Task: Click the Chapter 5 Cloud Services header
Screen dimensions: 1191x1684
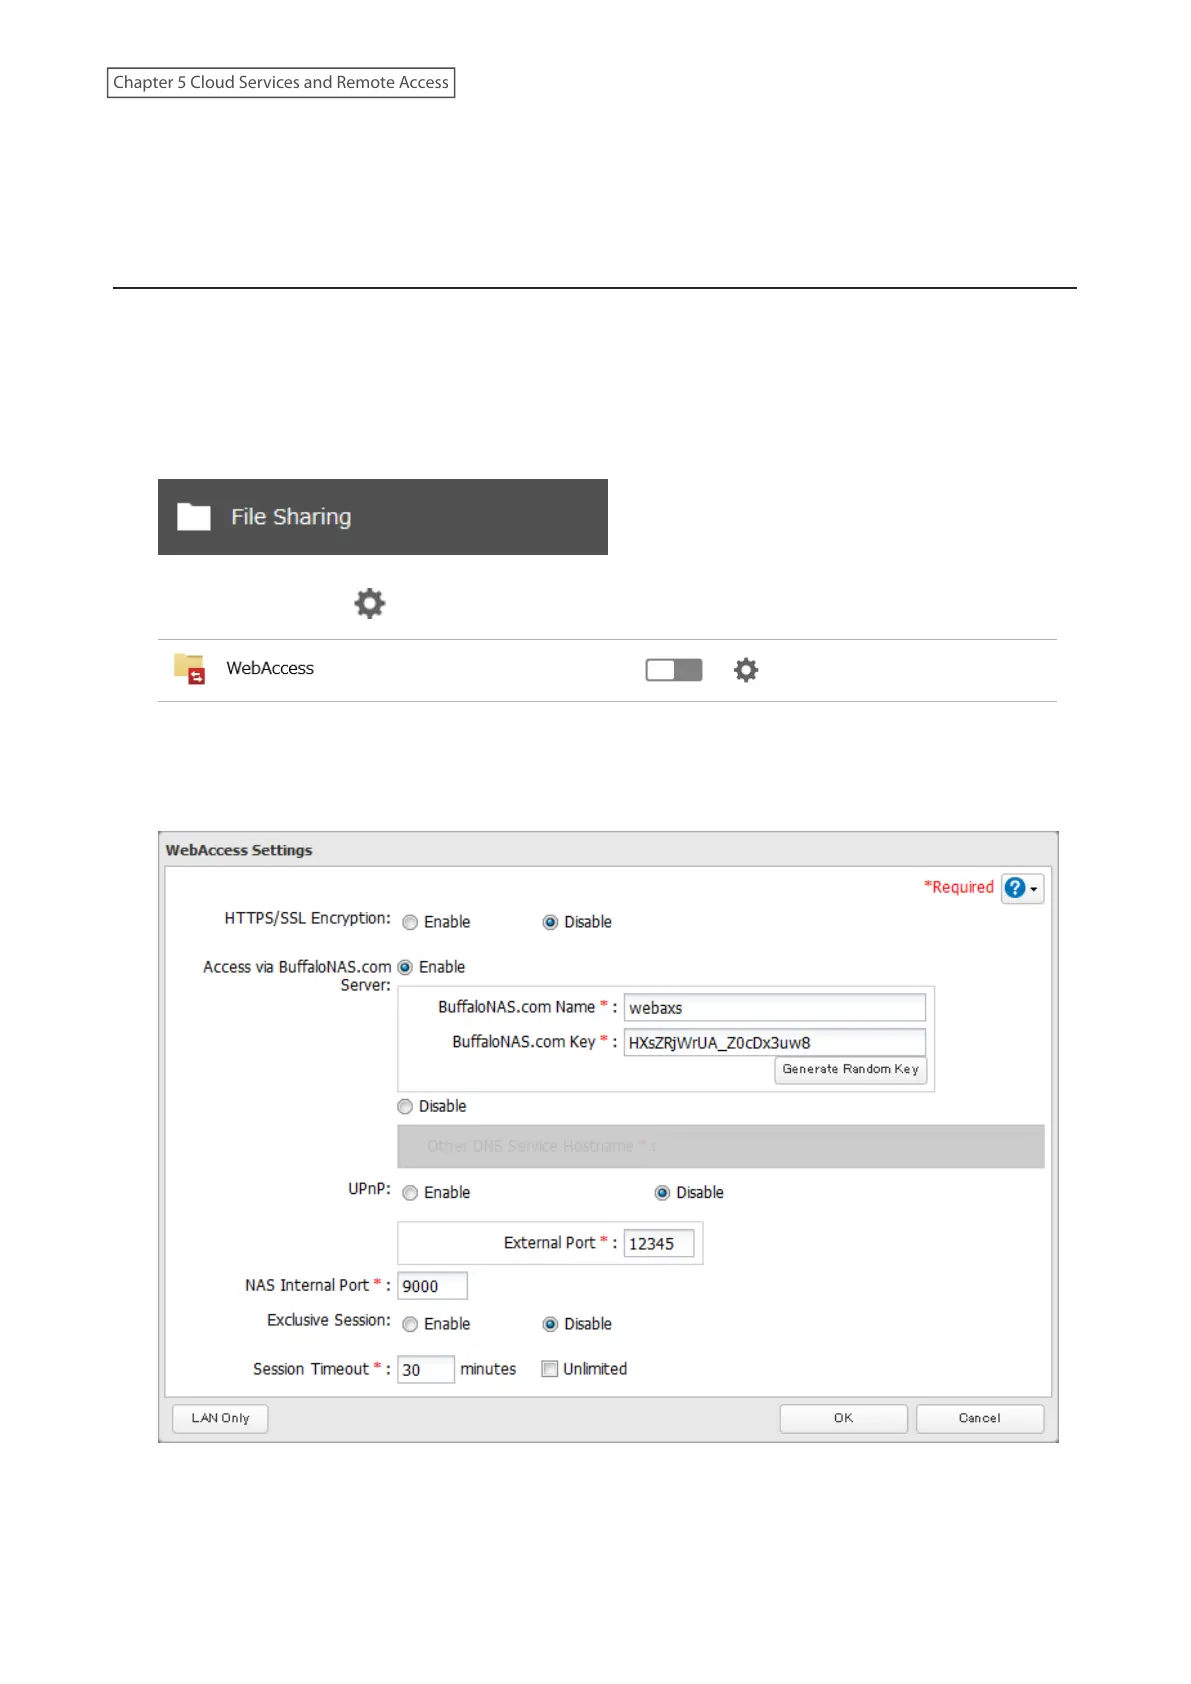Action: (281, 82)
